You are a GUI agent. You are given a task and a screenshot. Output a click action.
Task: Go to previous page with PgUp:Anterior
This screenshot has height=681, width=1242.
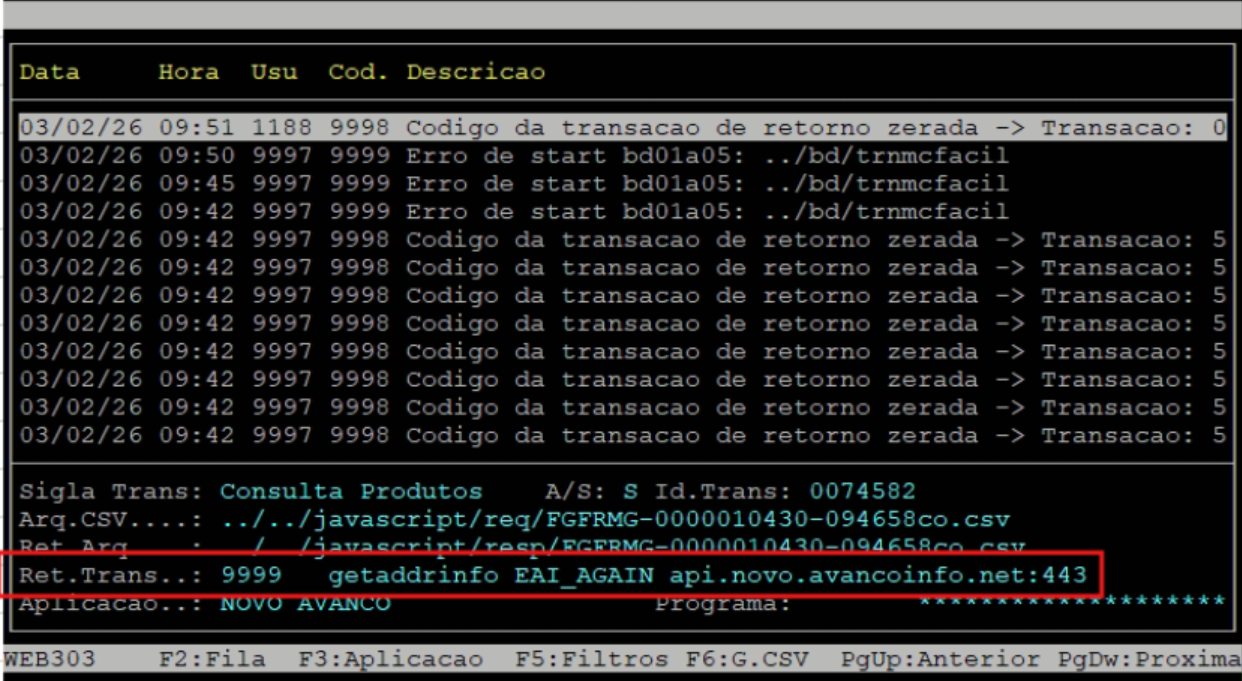940,660
